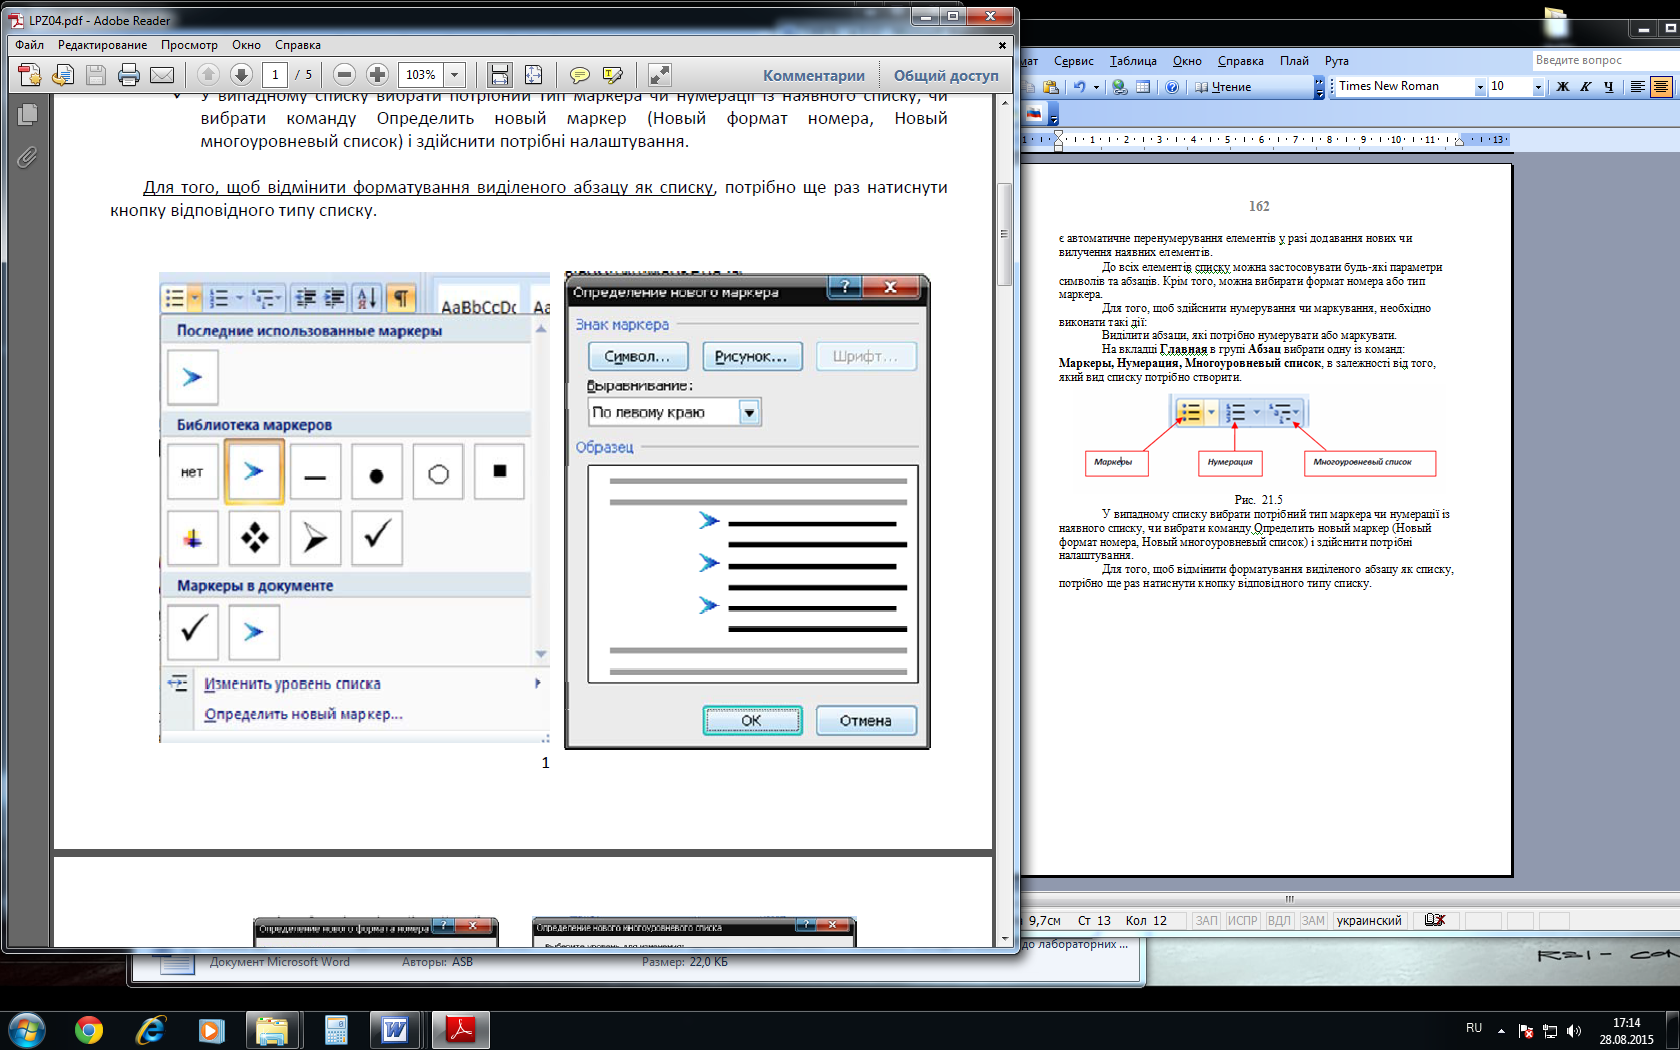Click the Russian flag language icon in Word

coord(1035,114)
